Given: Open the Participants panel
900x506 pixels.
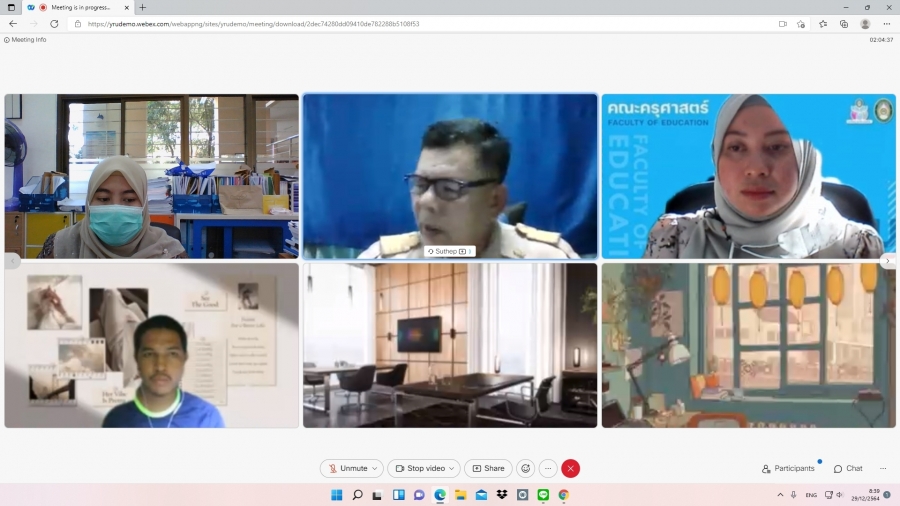Looking at the screenshot, I should tap(788, 468).
